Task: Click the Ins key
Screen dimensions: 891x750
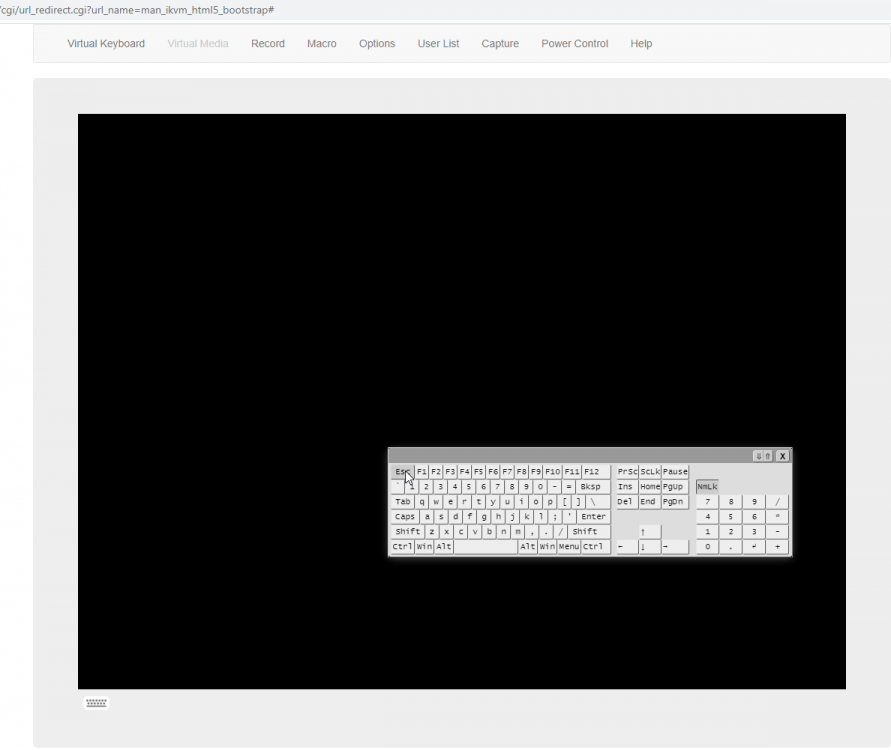Action: (x=627, y=486)
